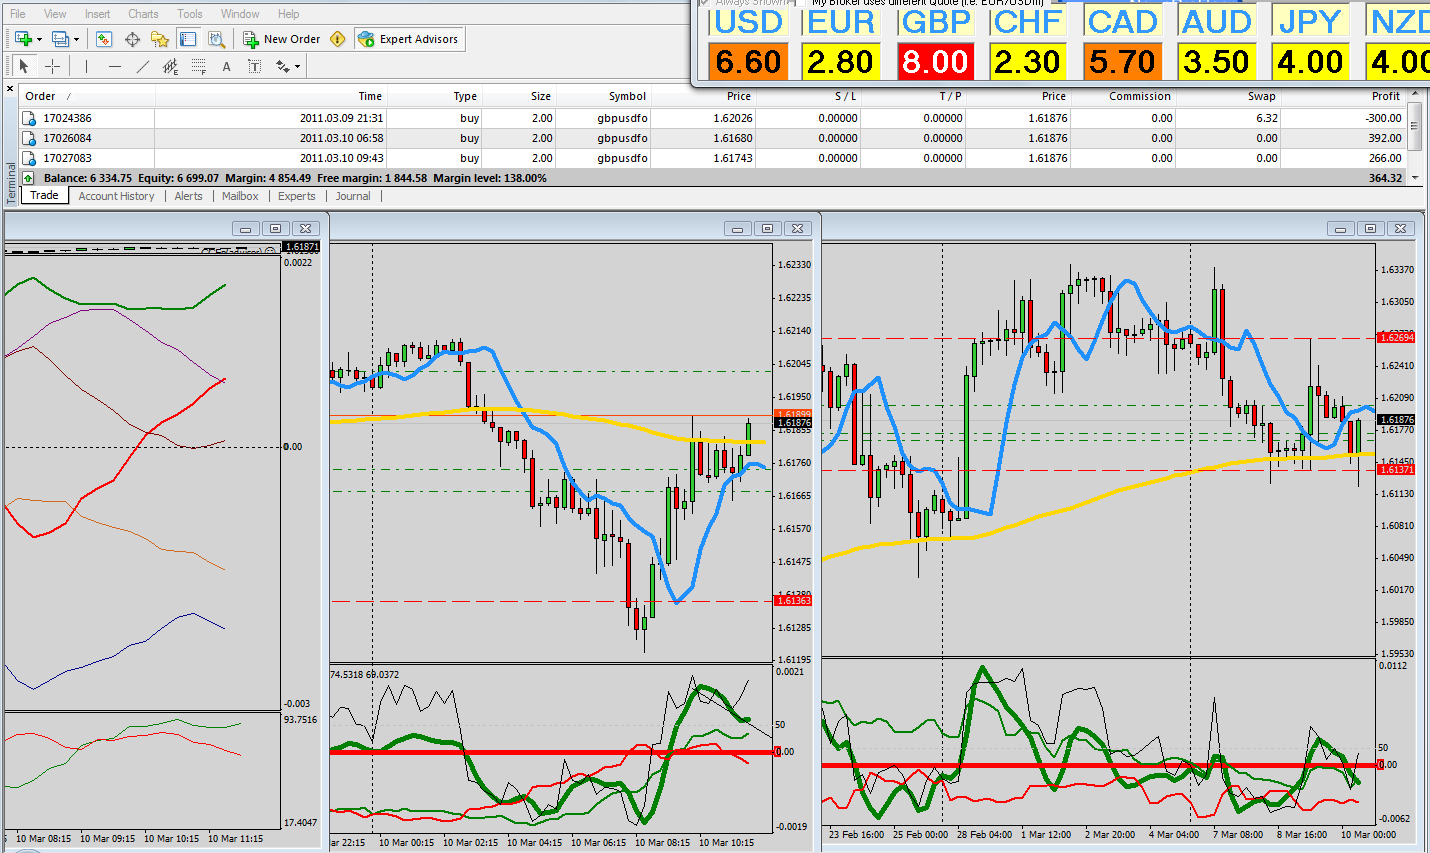This screenshot has width=1430, height=853.
Task: Select the Fibonacci Retracement tool
Action: tap(199, 66)
